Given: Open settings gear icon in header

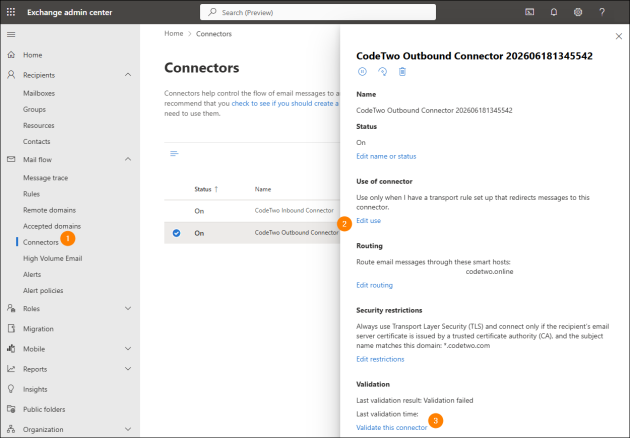Looking at the screenshot, I should click(578, 12).
